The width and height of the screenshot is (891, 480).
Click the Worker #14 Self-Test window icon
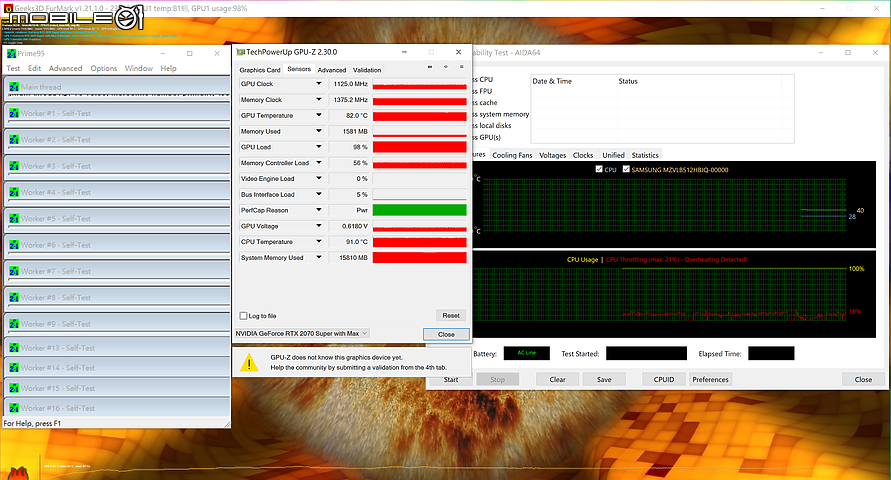14,368
